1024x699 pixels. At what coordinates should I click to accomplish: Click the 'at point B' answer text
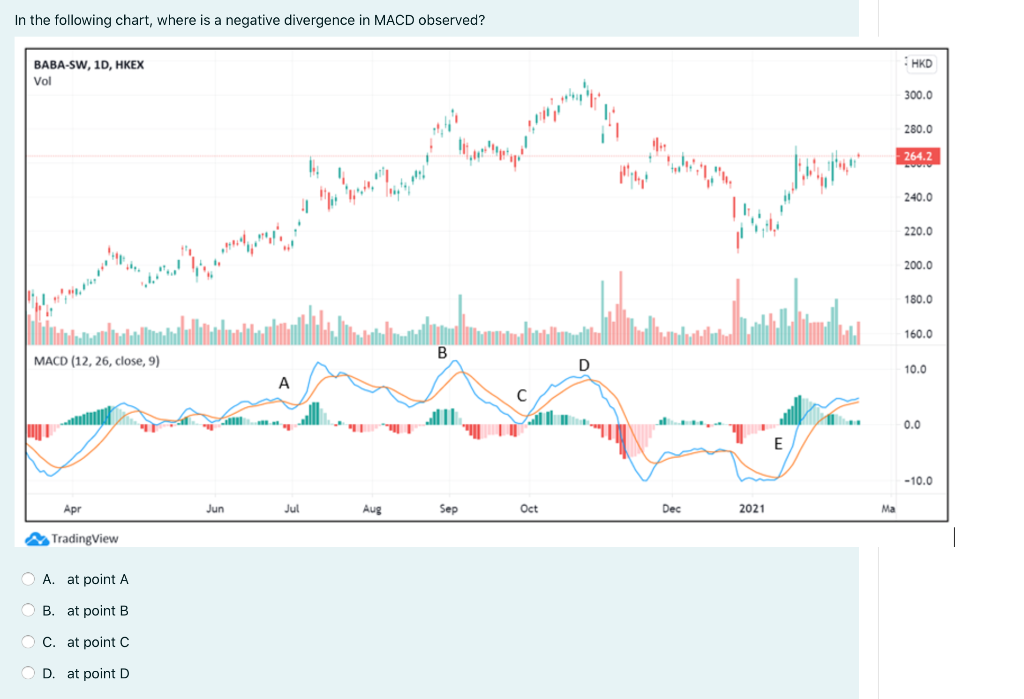(98, 611)
